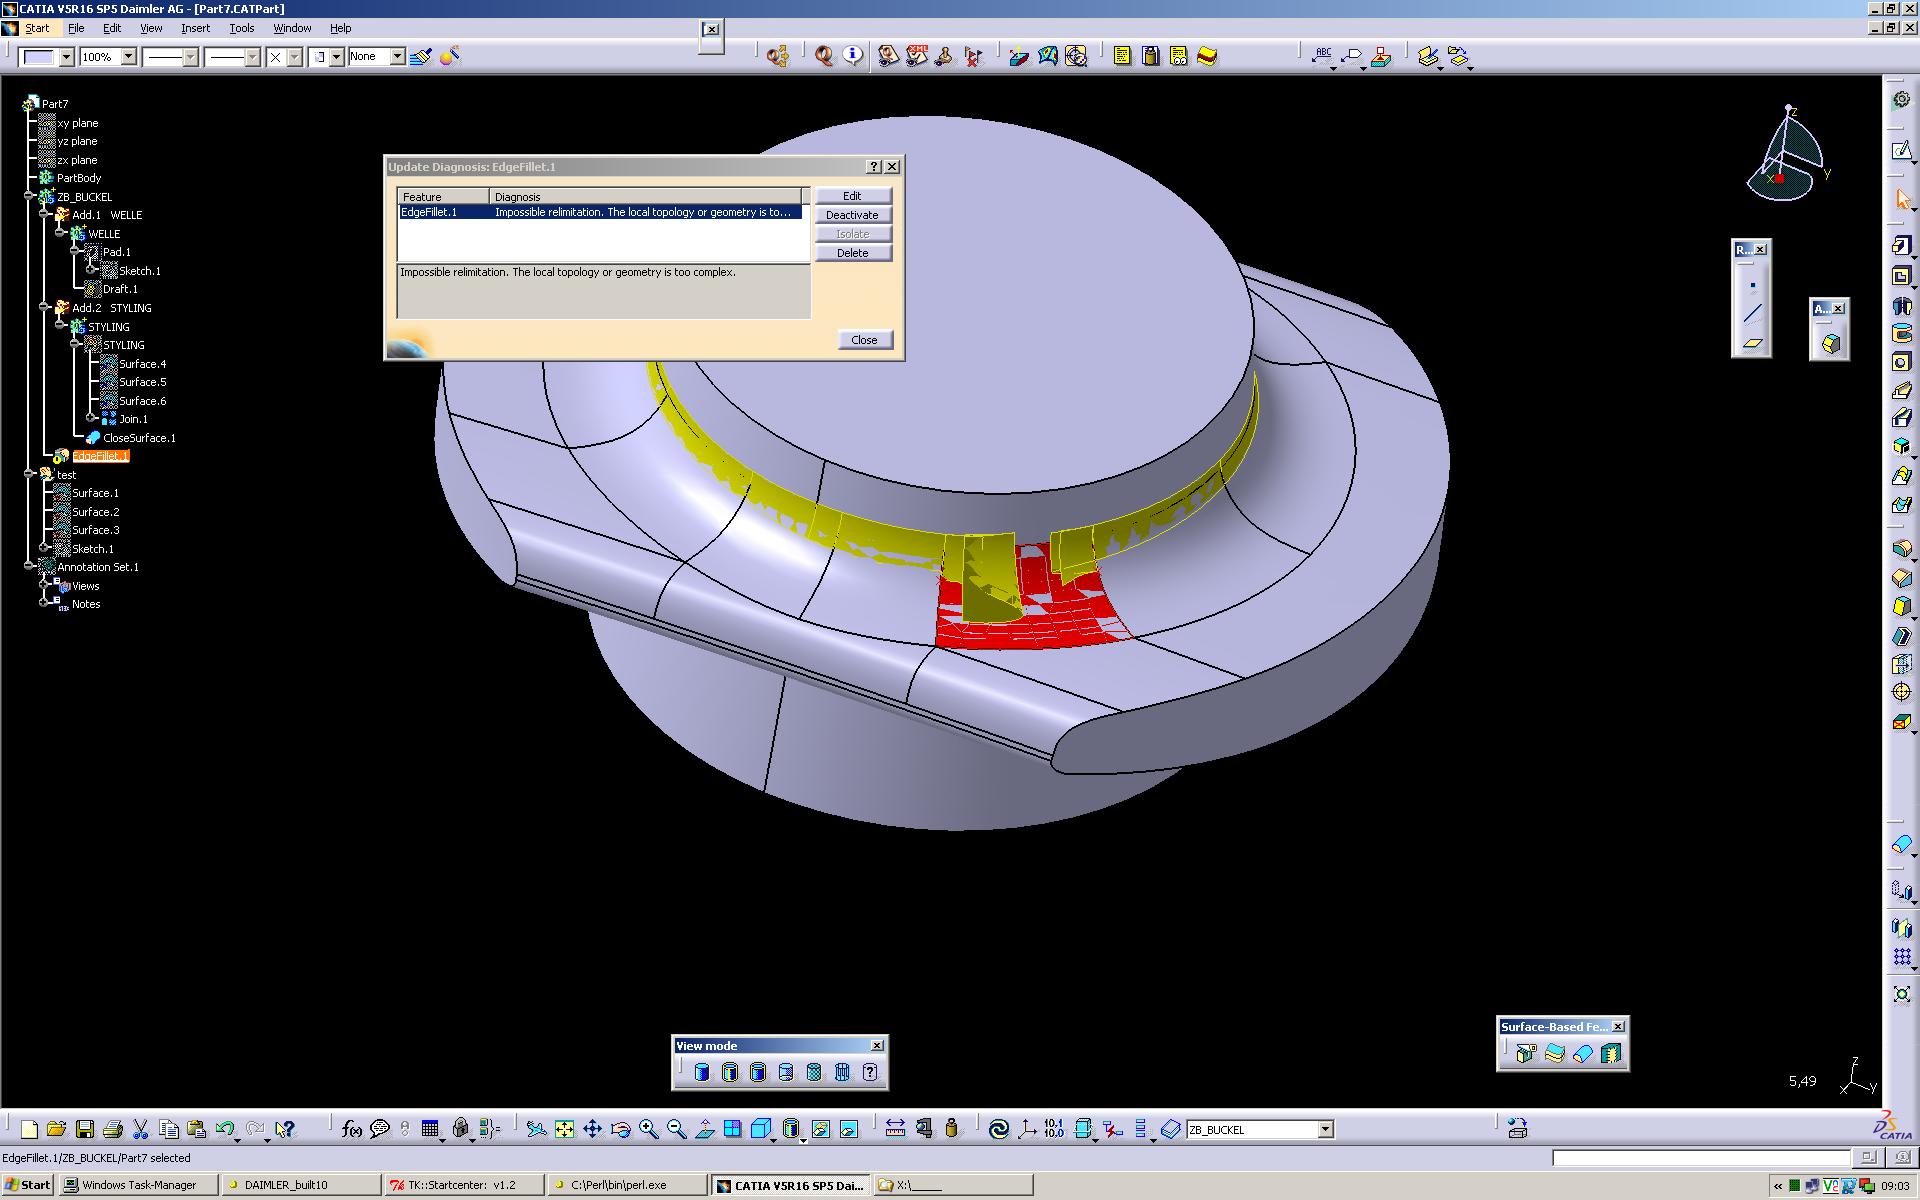Click the New document icon

point(29,1129)
